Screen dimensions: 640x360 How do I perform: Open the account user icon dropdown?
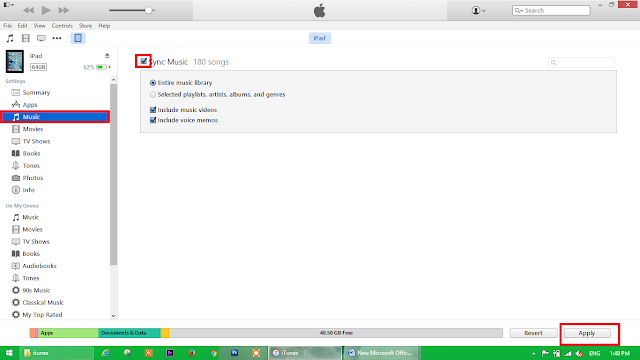tap(478, 11)
